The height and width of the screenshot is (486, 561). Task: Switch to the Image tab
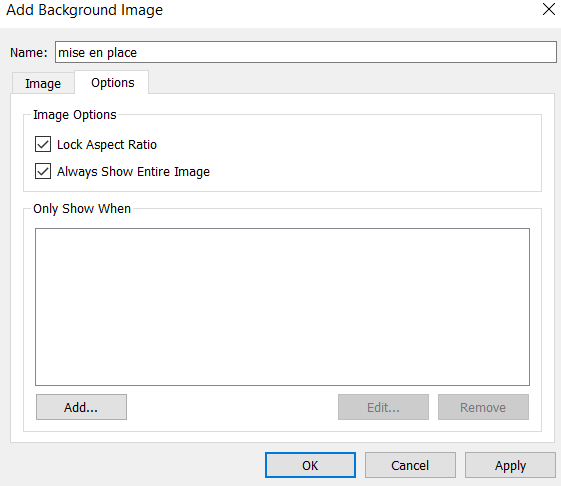43,83
